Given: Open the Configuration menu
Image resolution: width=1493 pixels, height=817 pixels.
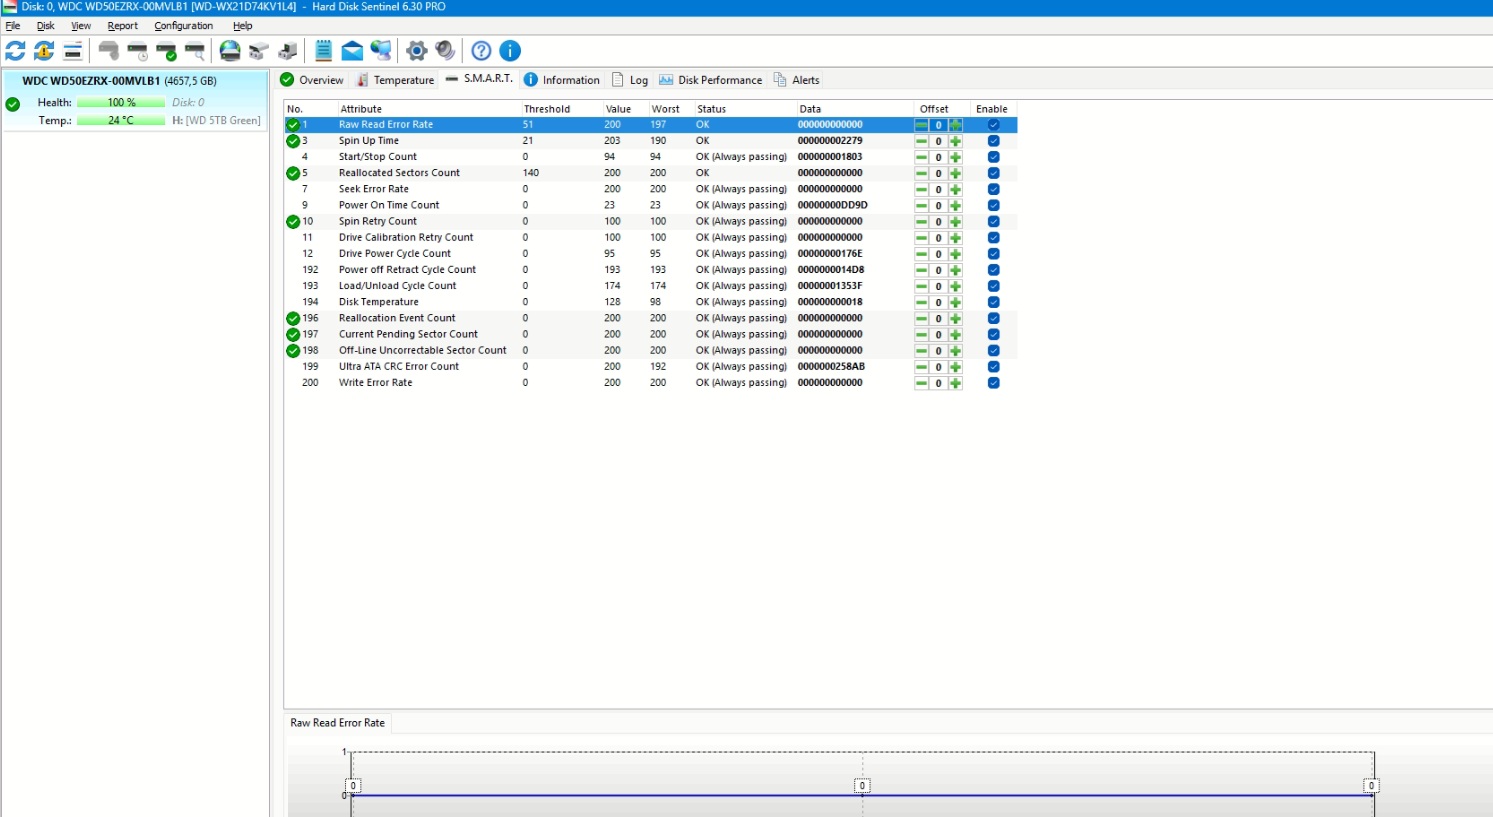Looking at the screenshot, I should [x=183, y=26].
